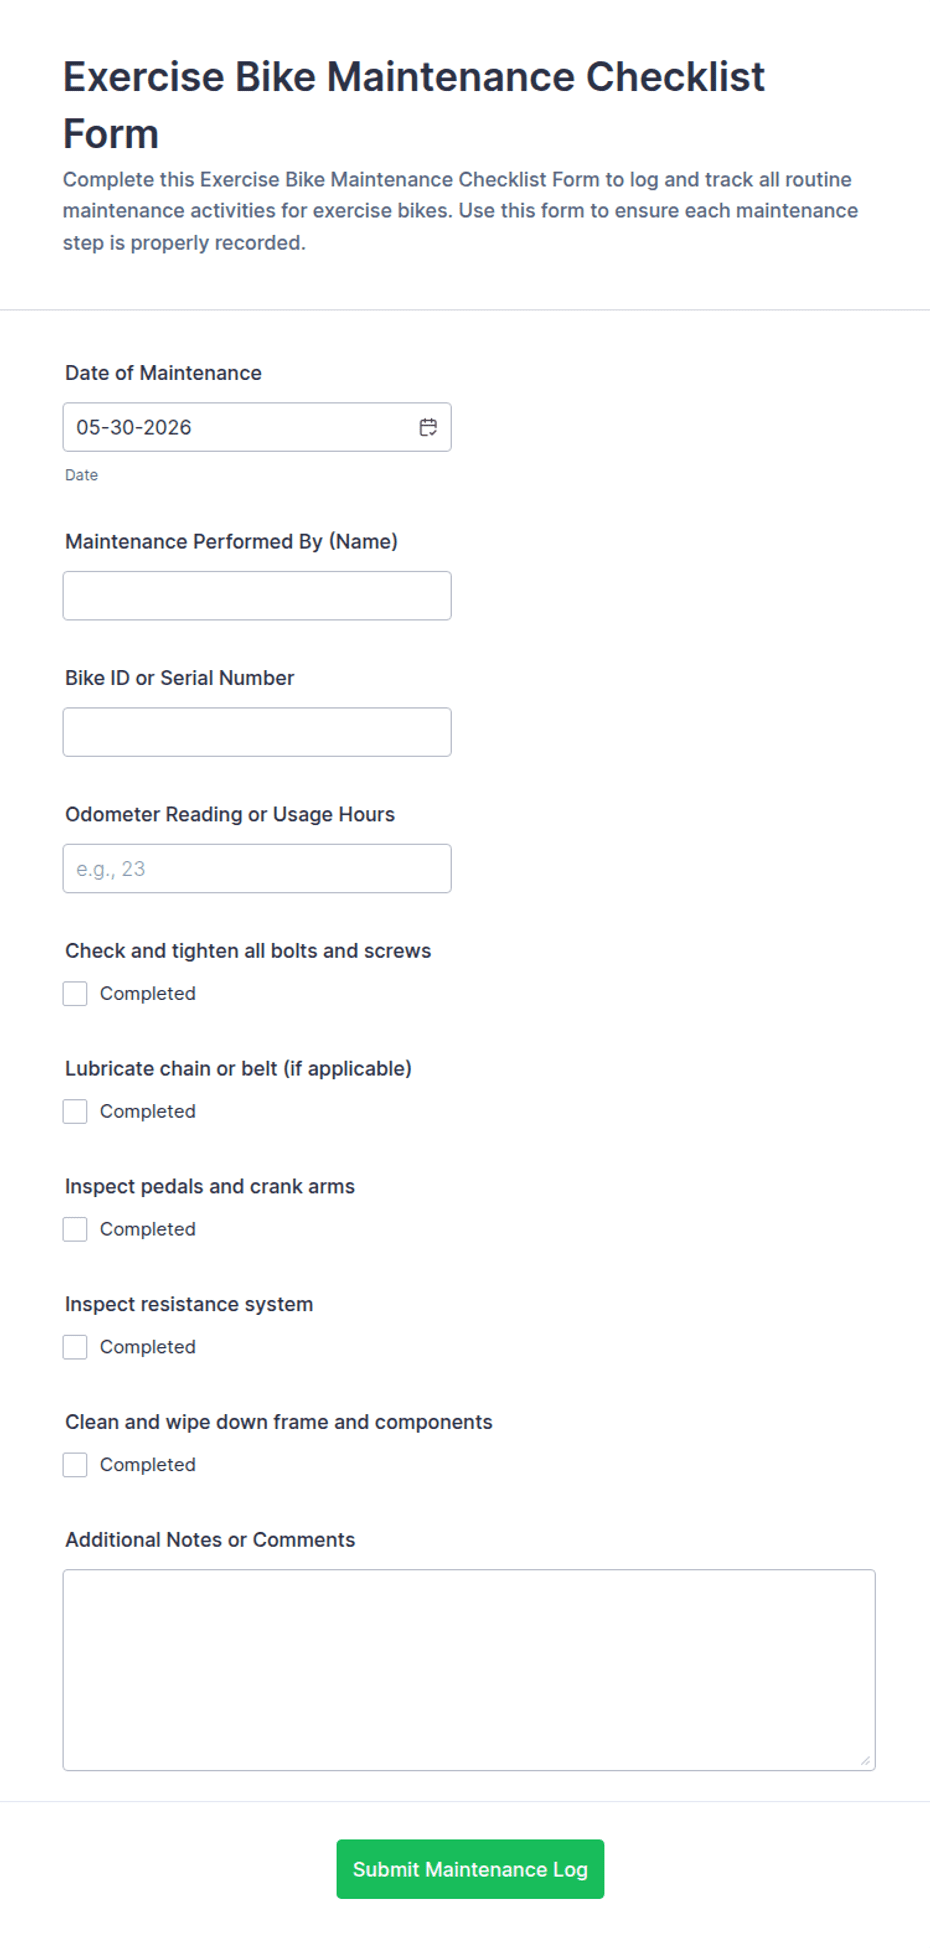Screen dimensions: 930x1948
Task: Select the Odometer Reading input with placeholder 23
Action: click(x=257, y=868)
